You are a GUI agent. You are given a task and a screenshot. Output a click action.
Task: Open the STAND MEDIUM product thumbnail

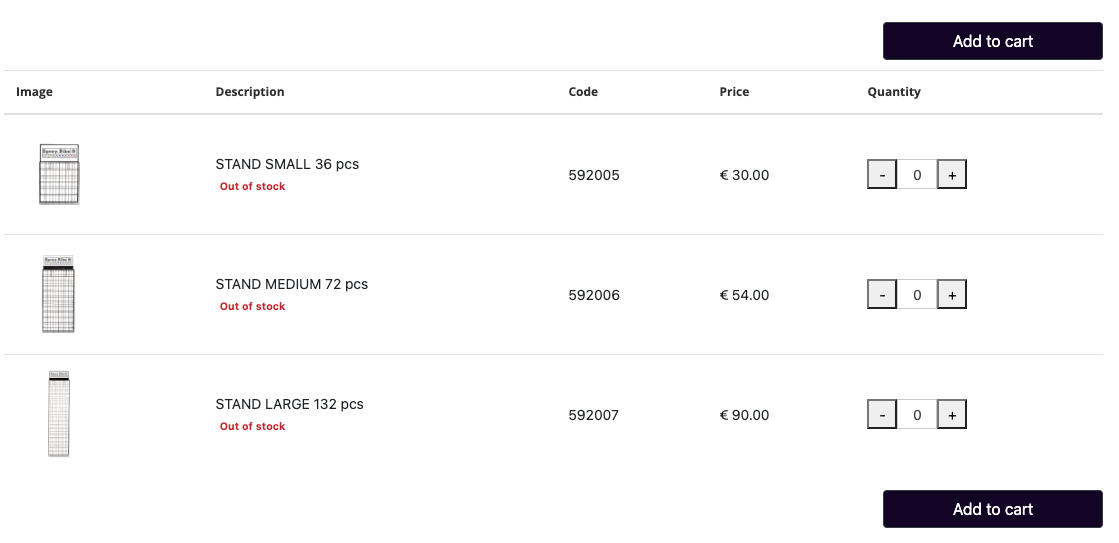pos(59,294)
